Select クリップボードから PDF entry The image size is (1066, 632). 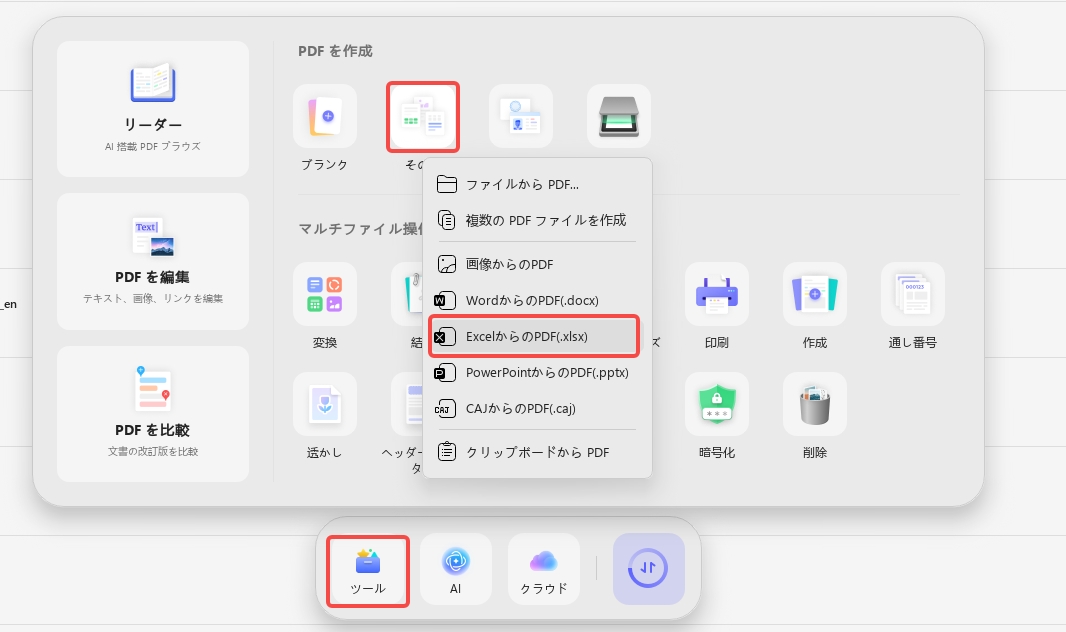click(x=537, y=452)
